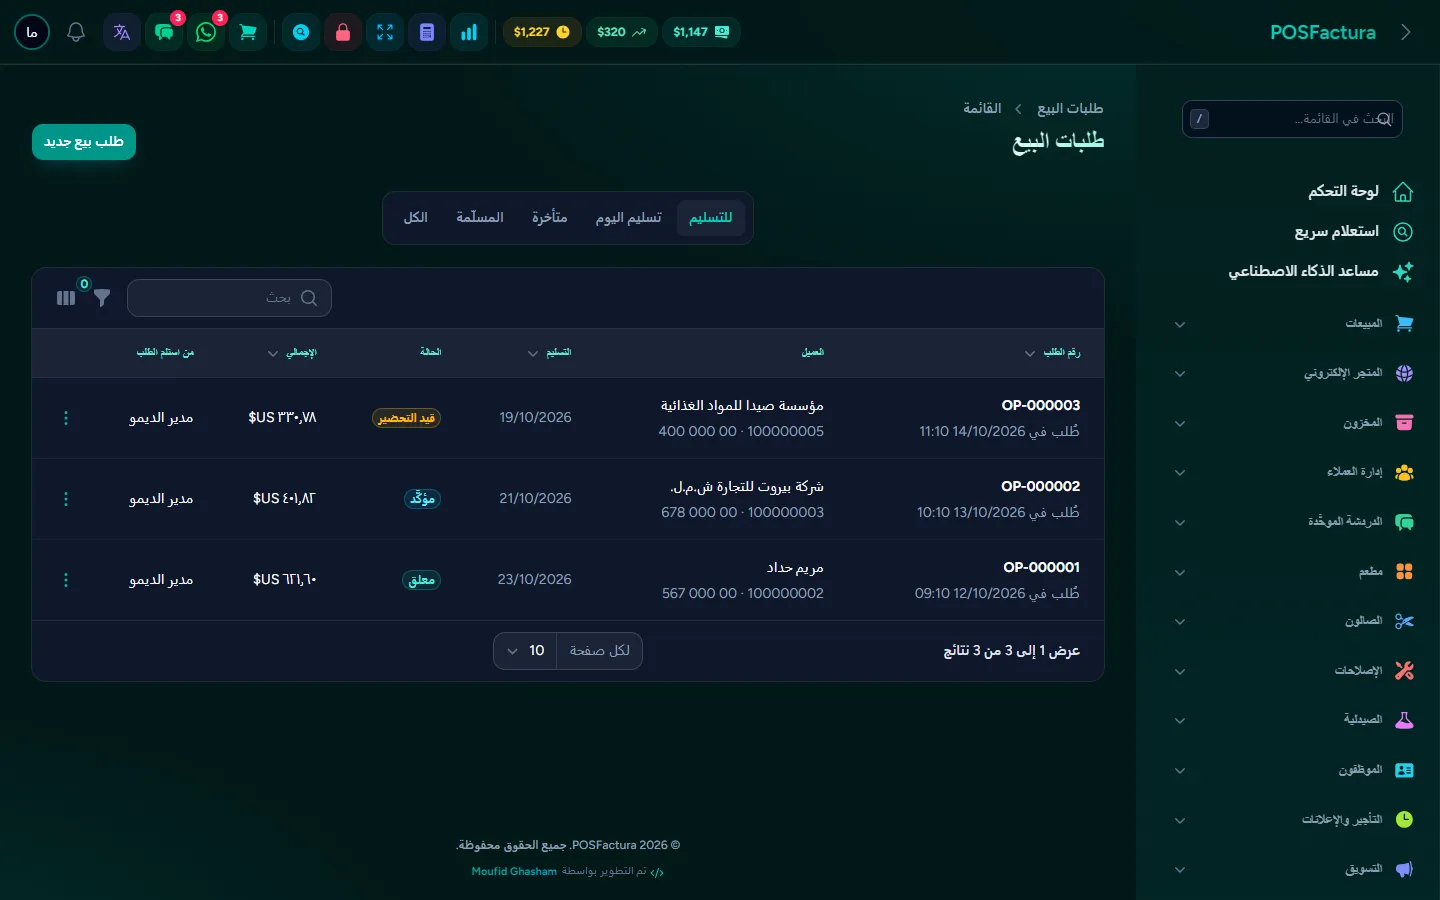Select the الكل tab
The image size is (1440, 900).
pyautogui.click(x=416, y=218)
